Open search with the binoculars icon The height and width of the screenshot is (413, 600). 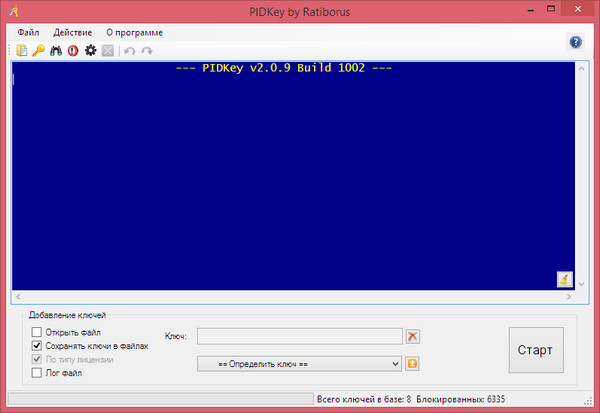pyautogui.click(x=56, y=50)
